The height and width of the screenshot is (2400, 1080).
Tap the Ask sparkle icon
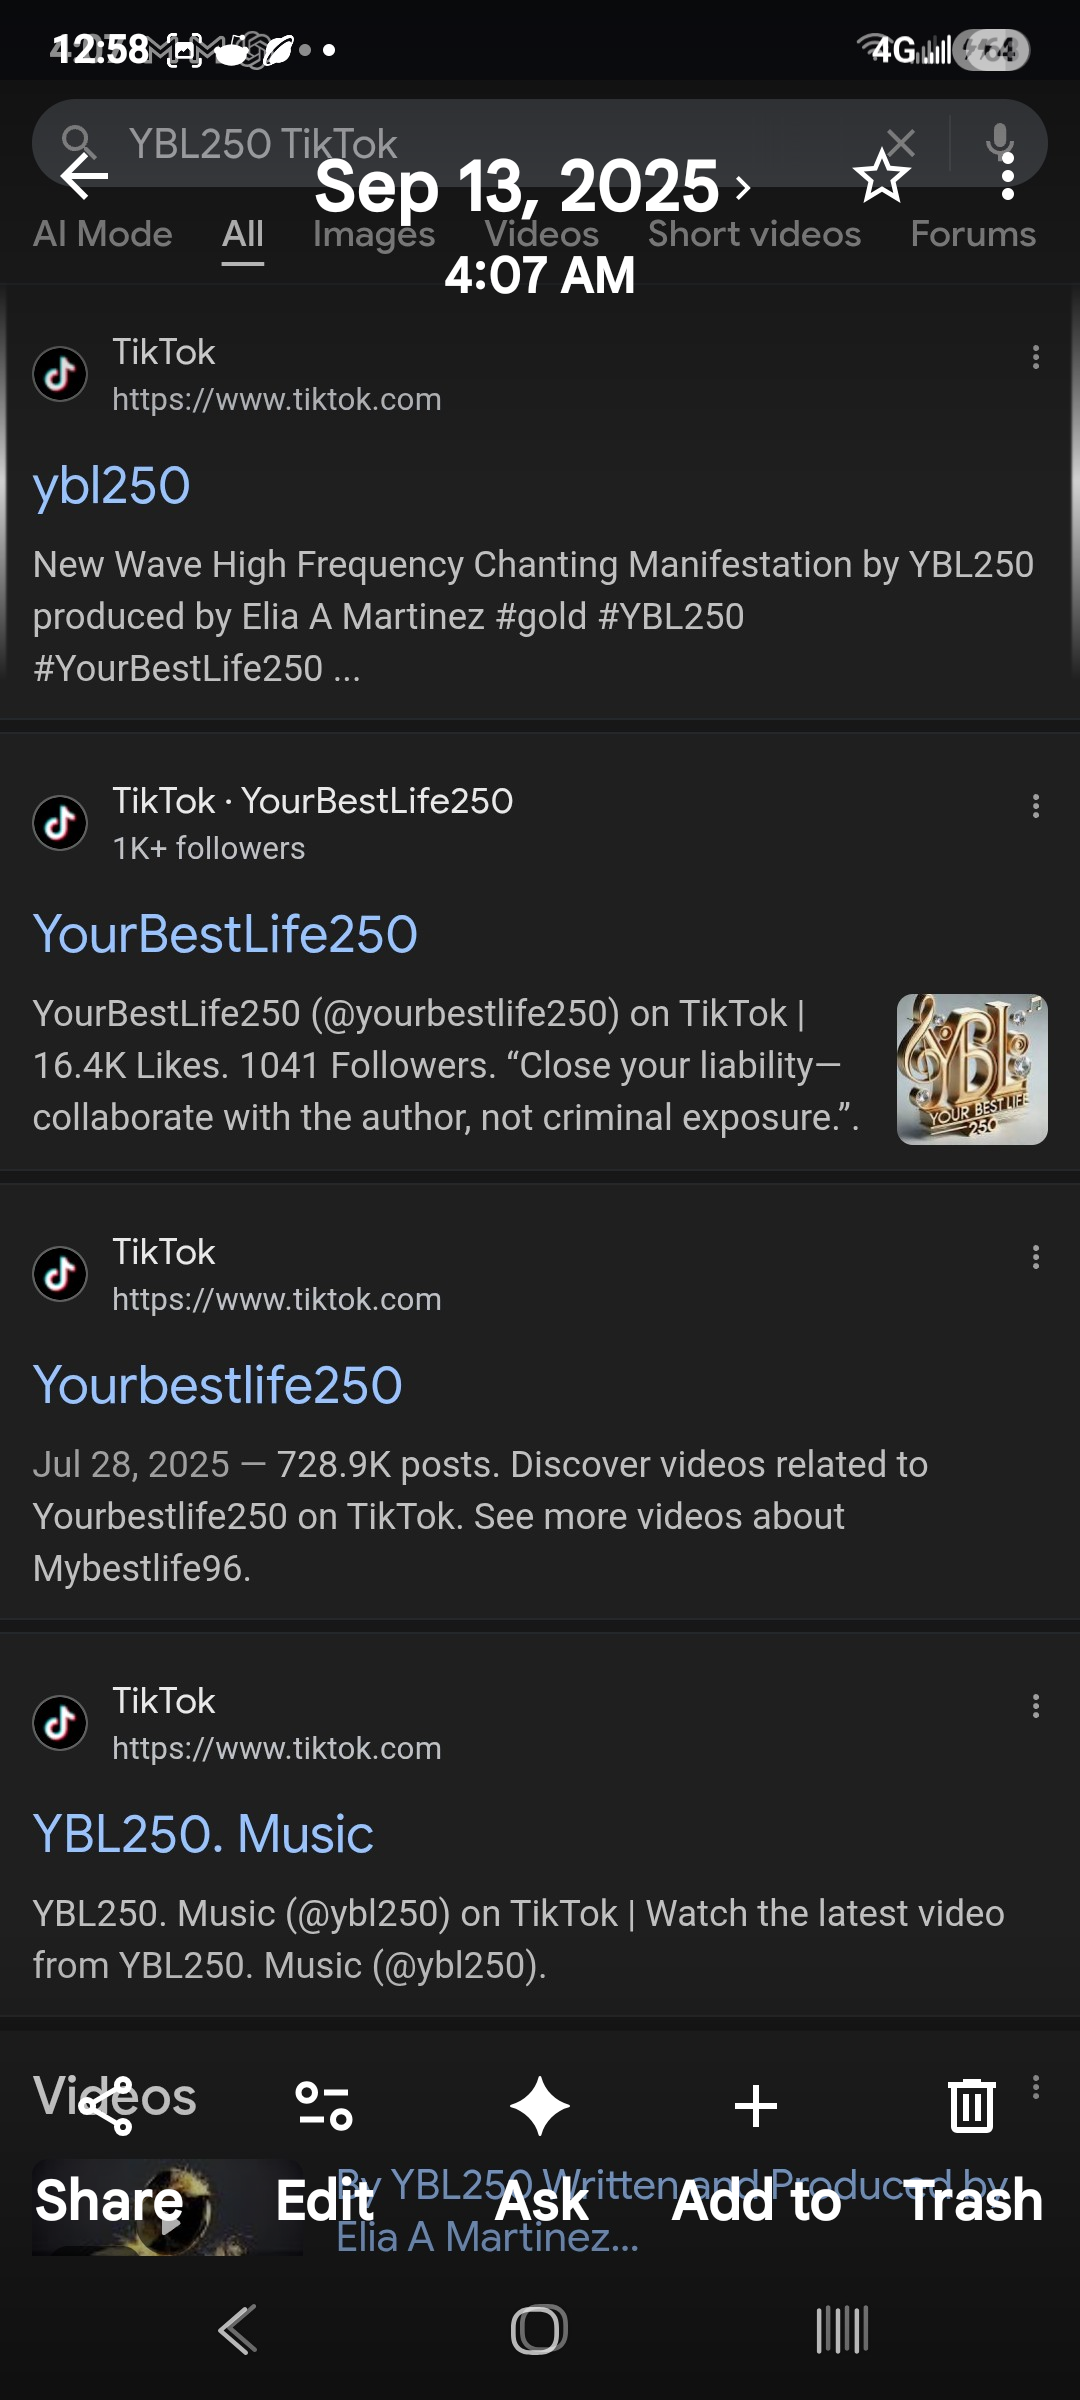[x=540, y=2106]
